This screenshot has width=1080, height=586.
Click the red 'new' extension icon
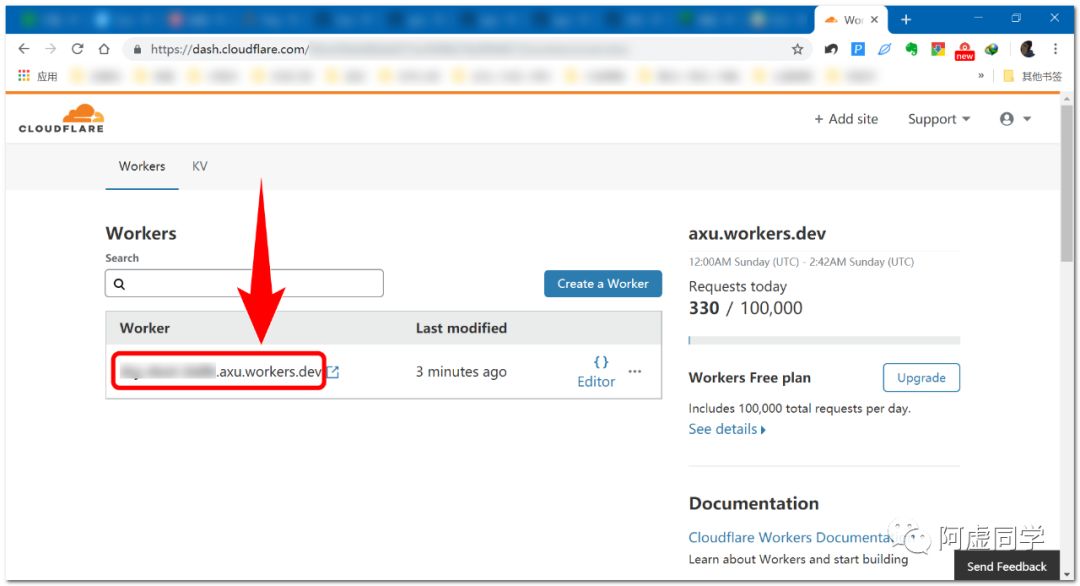point(964,51)
